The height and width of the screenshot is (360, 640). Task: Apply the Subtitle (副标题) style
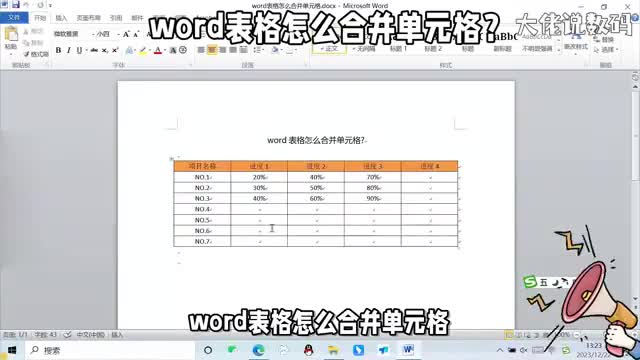pos(502,49)
